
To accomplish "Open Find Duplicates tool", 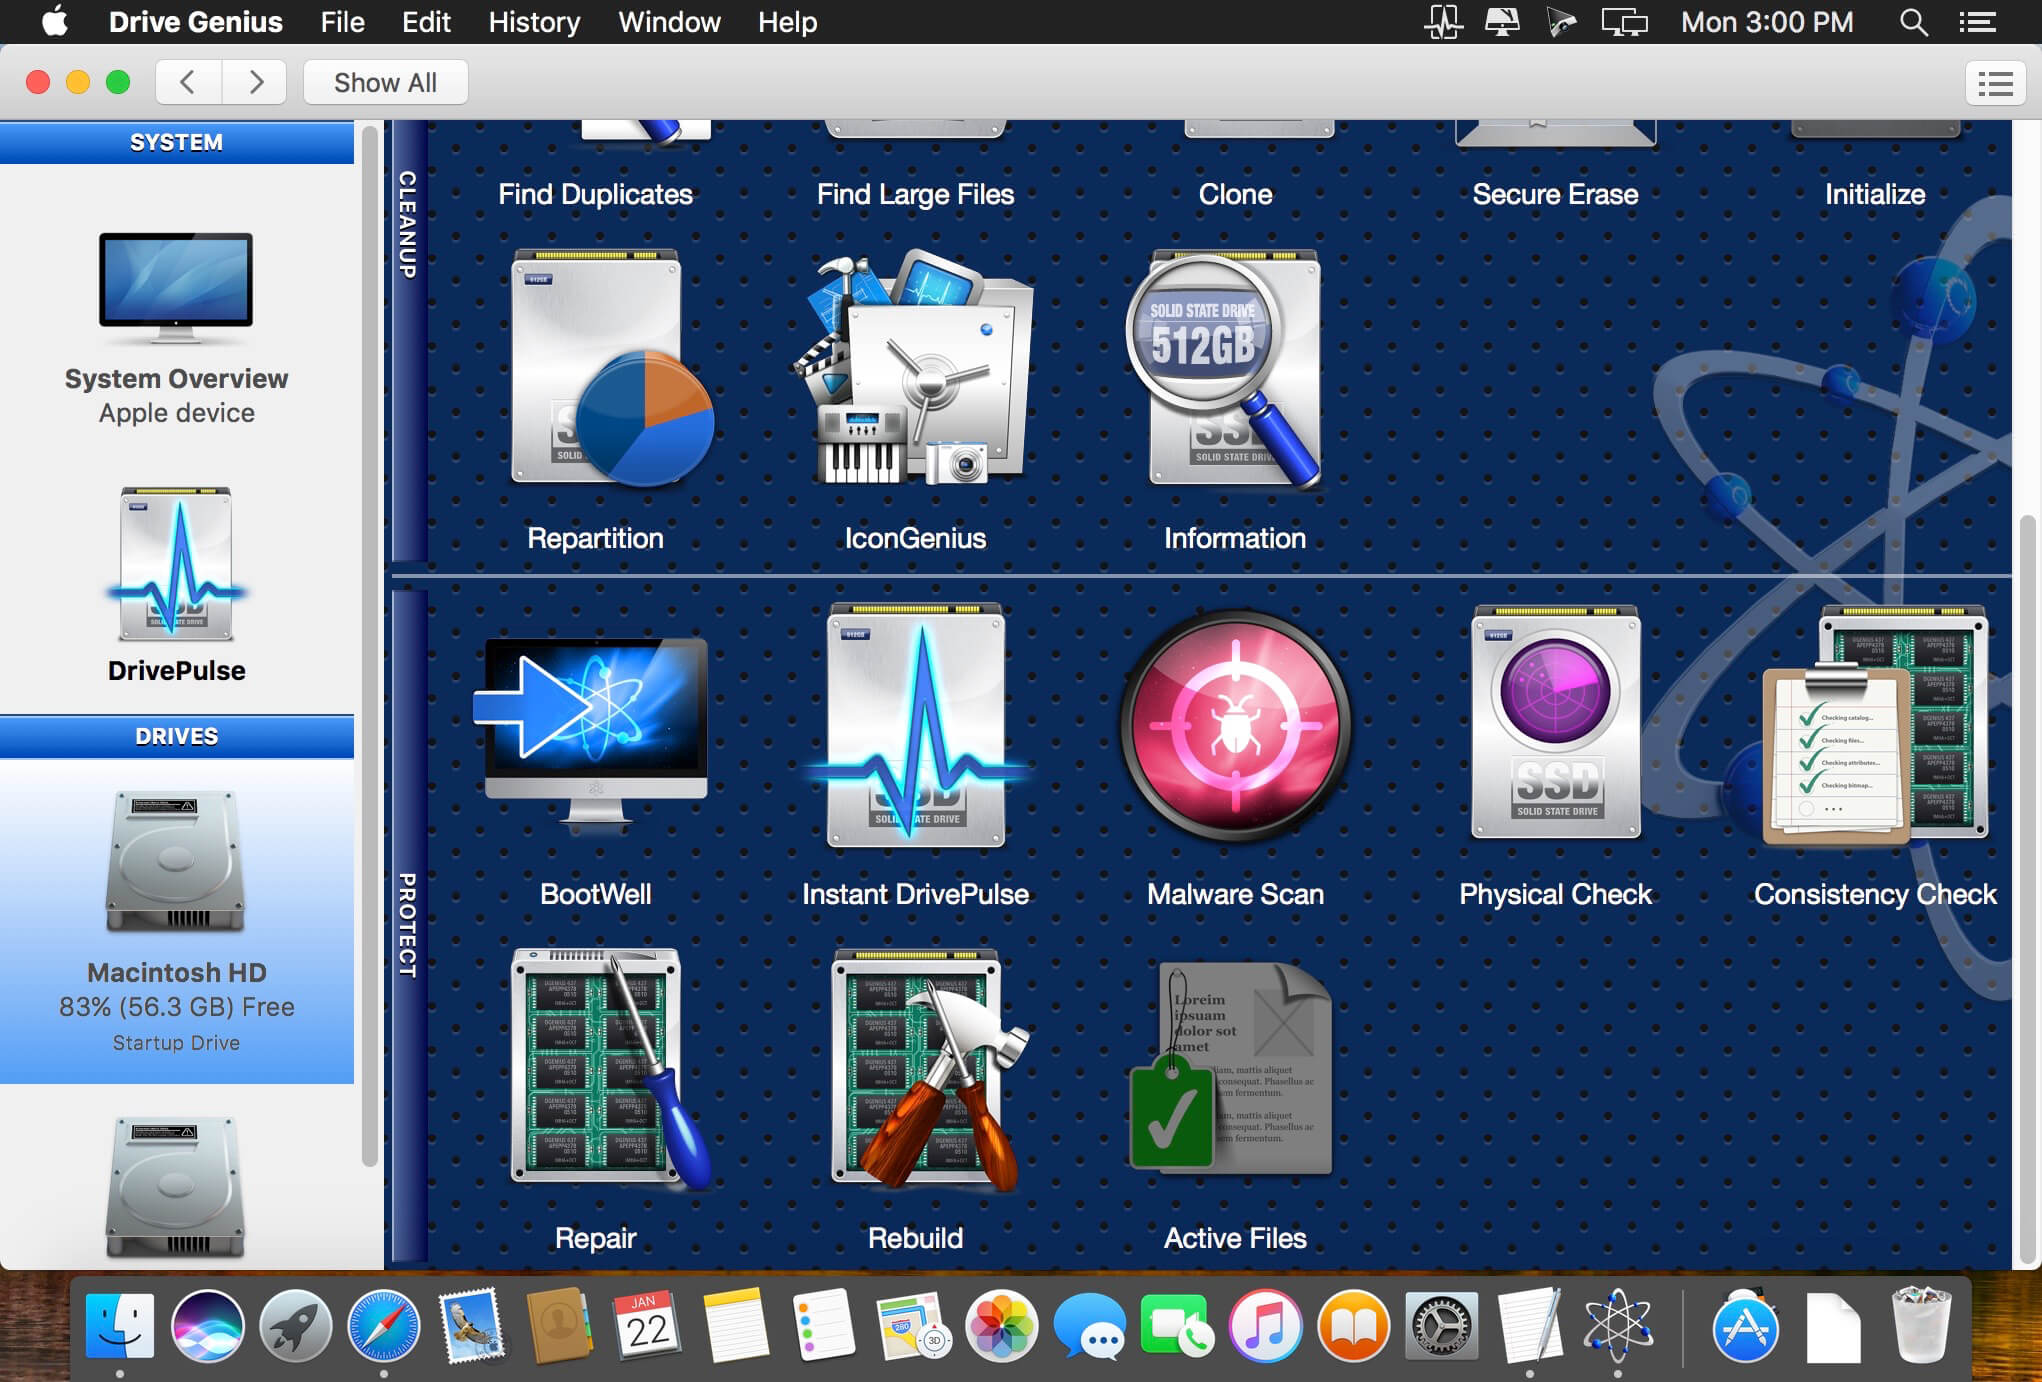I will click(x=596, y=194).
